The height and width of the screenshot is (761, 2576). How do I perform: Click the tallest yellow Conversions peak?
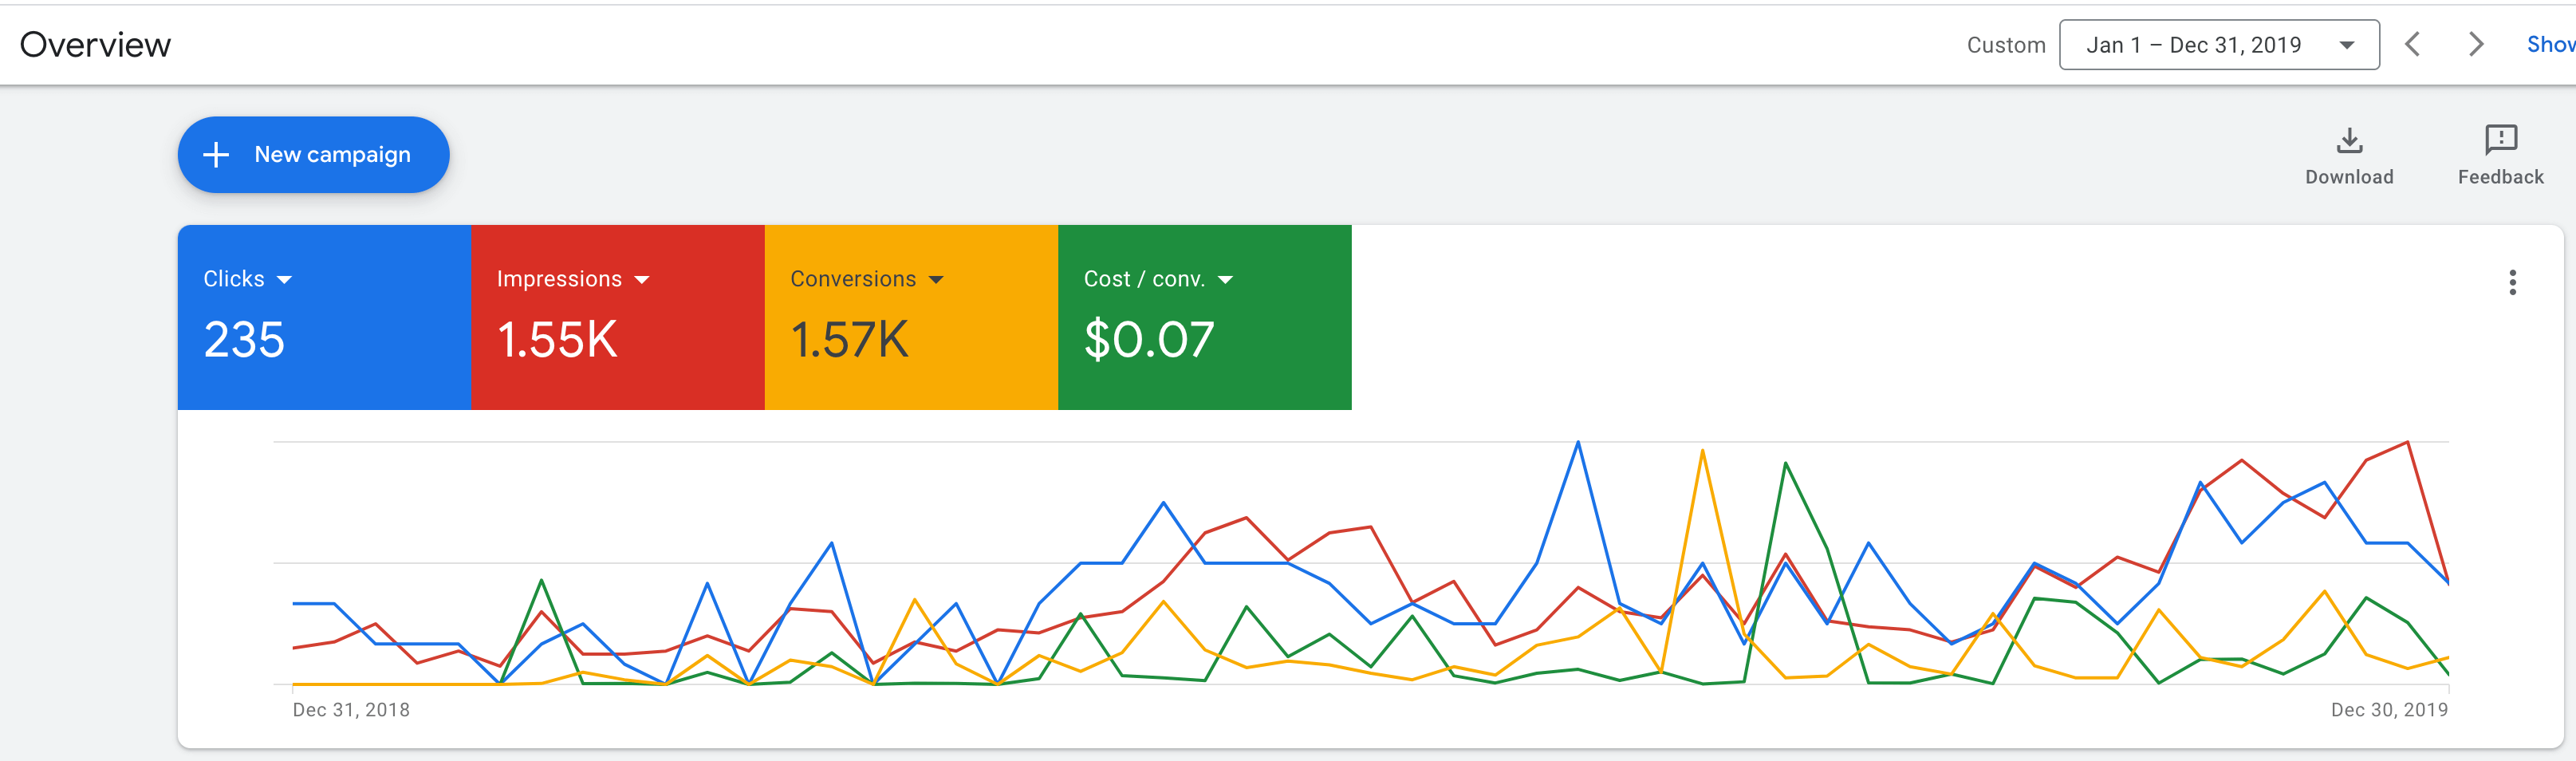click(1702, 451)
